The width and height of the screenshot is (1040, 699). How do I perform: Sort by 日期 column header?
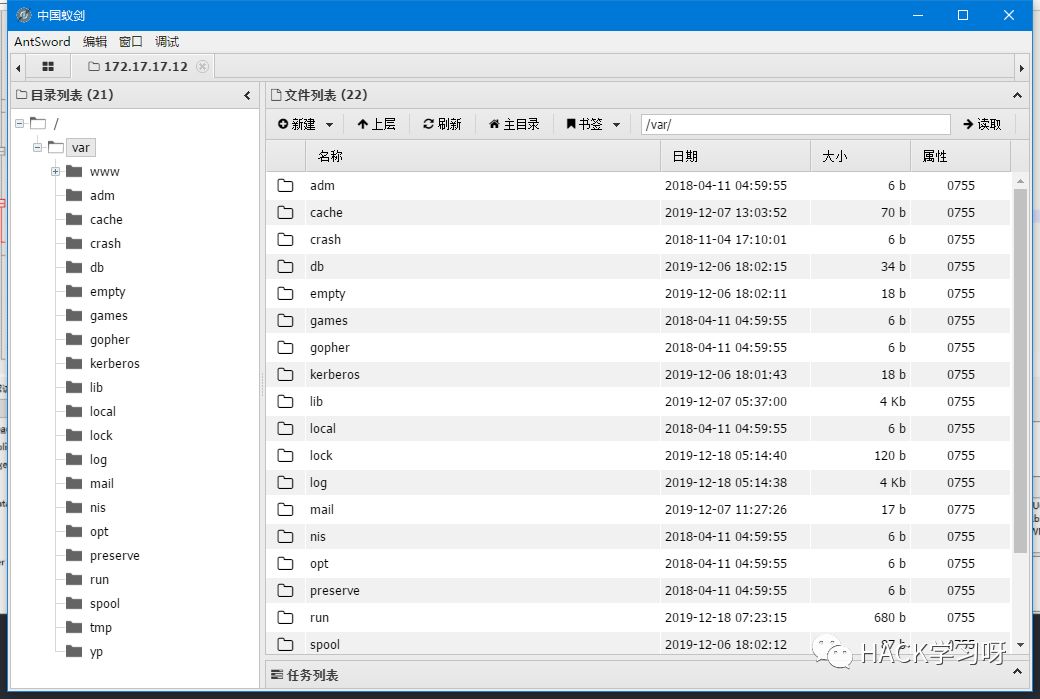(x=736, y=156)
